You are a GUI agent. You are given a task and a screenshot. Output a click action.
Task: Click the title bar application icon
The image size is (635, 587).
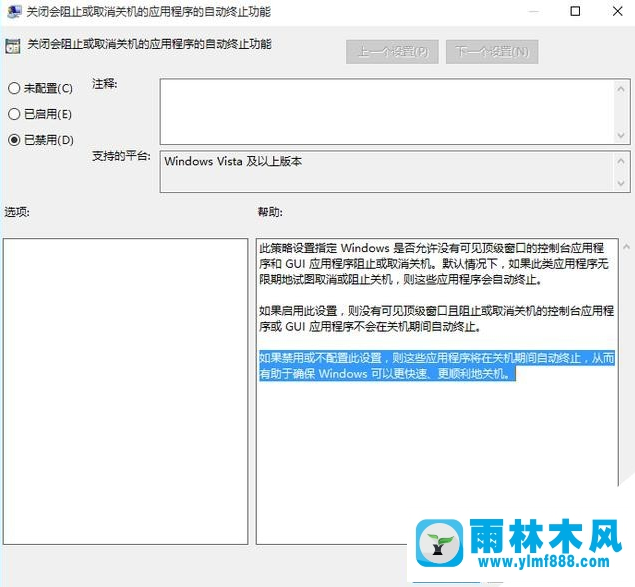(x=14, y=11)
